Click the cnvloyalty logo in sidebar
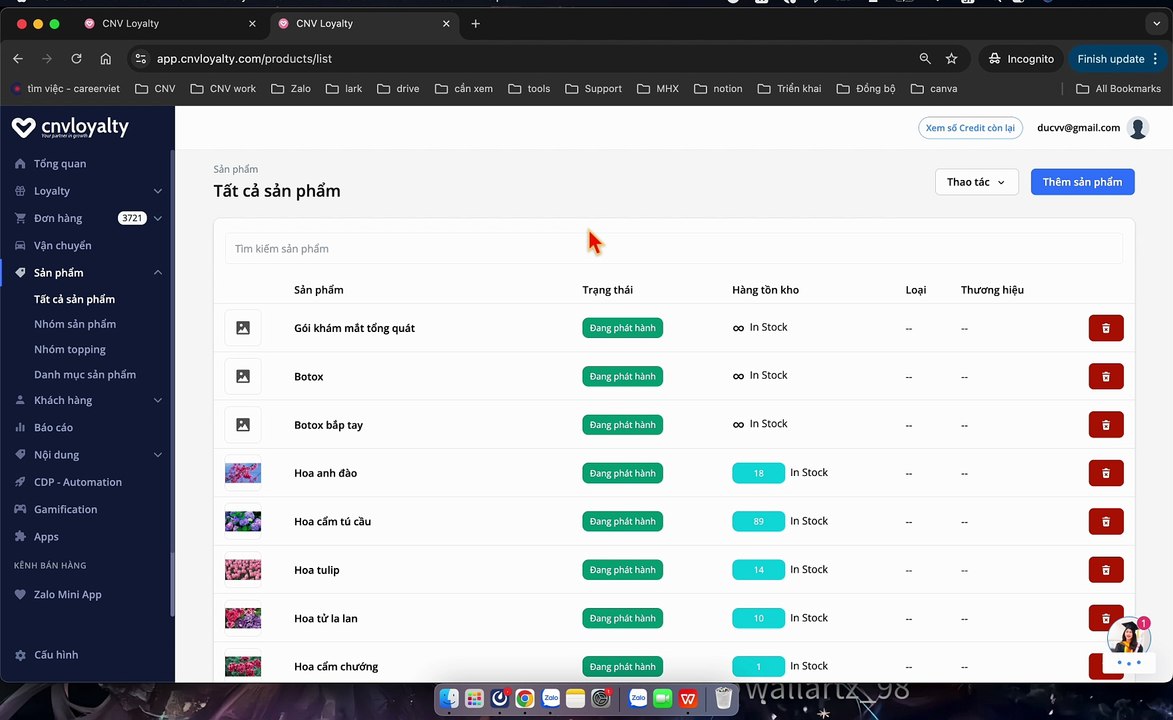1173x720 pixels. coord(70,127)
